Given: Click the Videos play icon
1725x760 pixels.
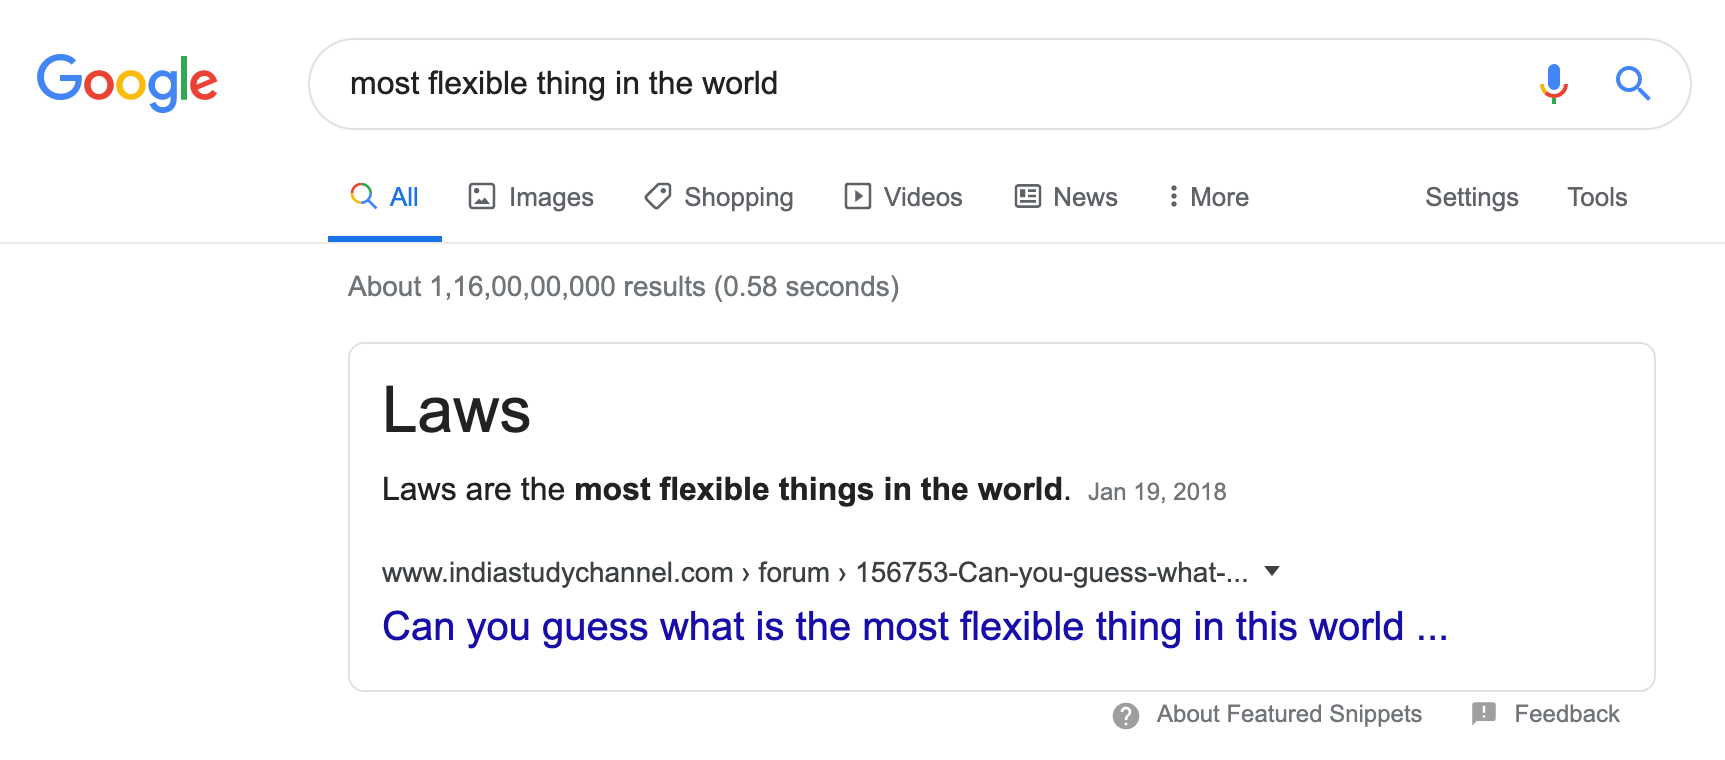Looking at the screenshot, I should click(857, 197).
